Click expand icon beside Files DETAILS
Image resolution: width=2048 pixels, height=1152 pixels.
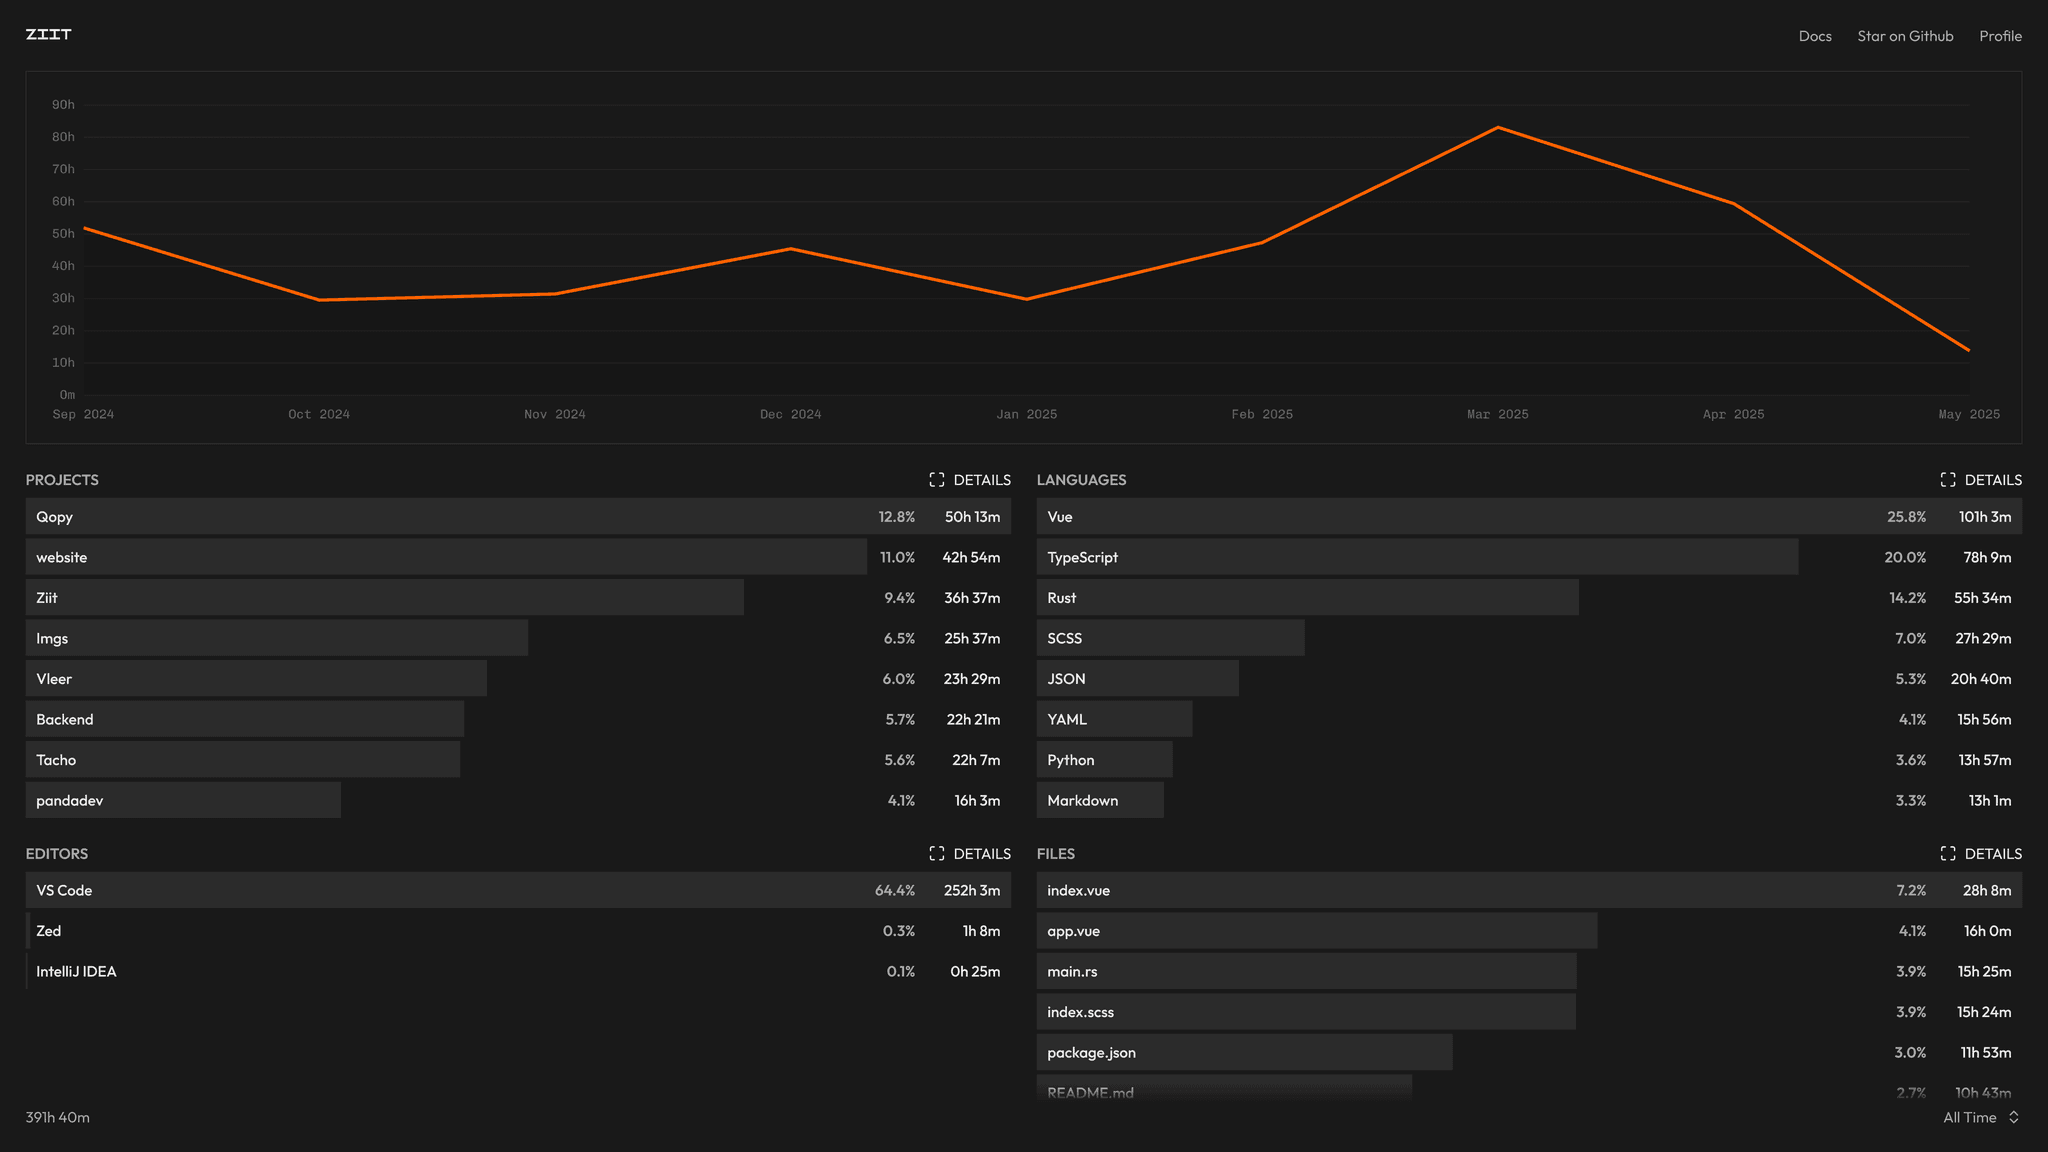coord(1947,854)
